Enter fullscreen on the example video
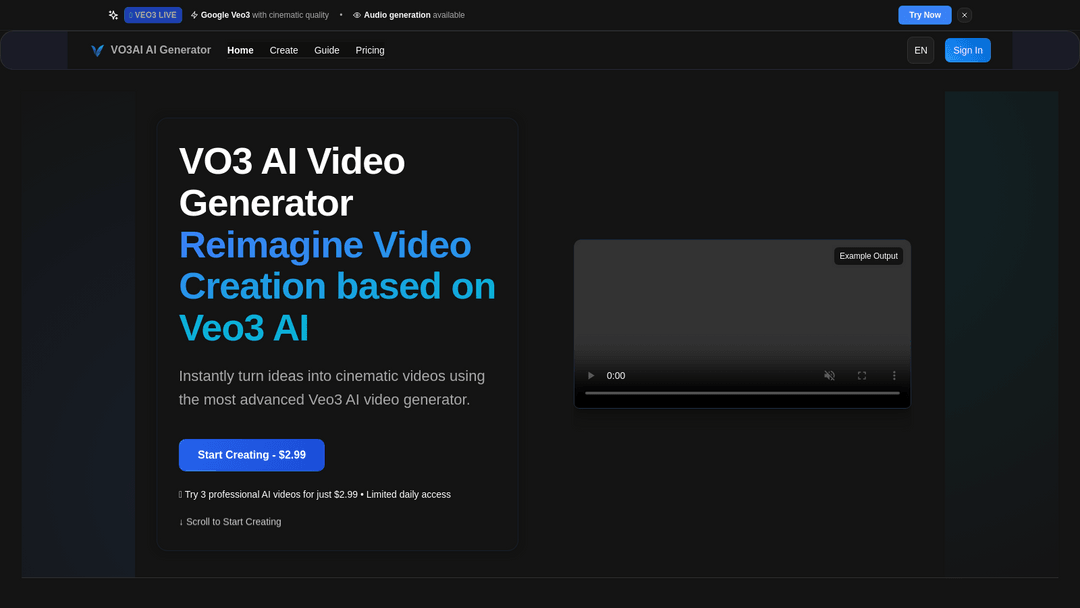 862,375
